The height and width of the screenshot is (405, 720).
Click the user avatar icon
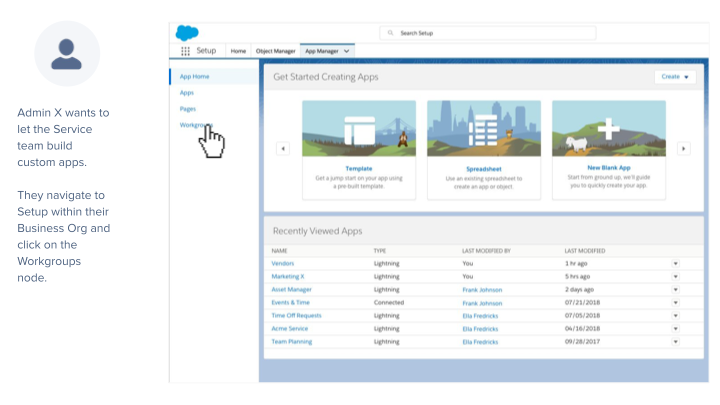click(67, 54)
